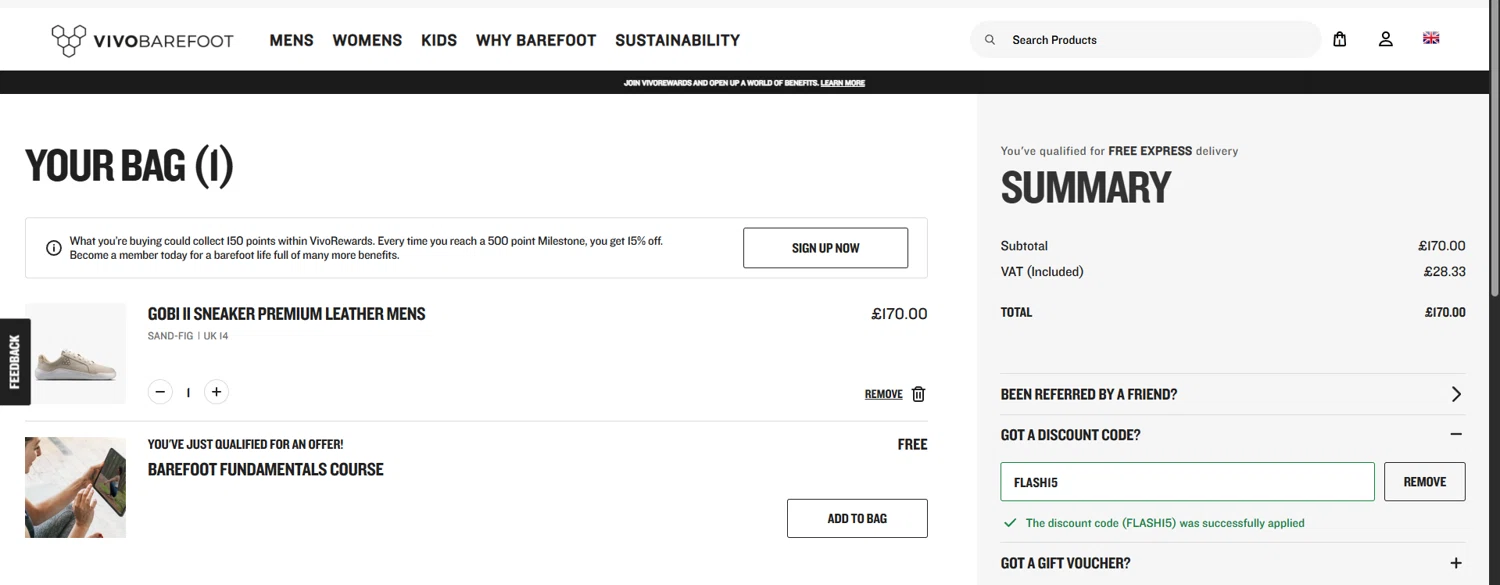Click the UK flag region selector

(x=1431, y=38)
